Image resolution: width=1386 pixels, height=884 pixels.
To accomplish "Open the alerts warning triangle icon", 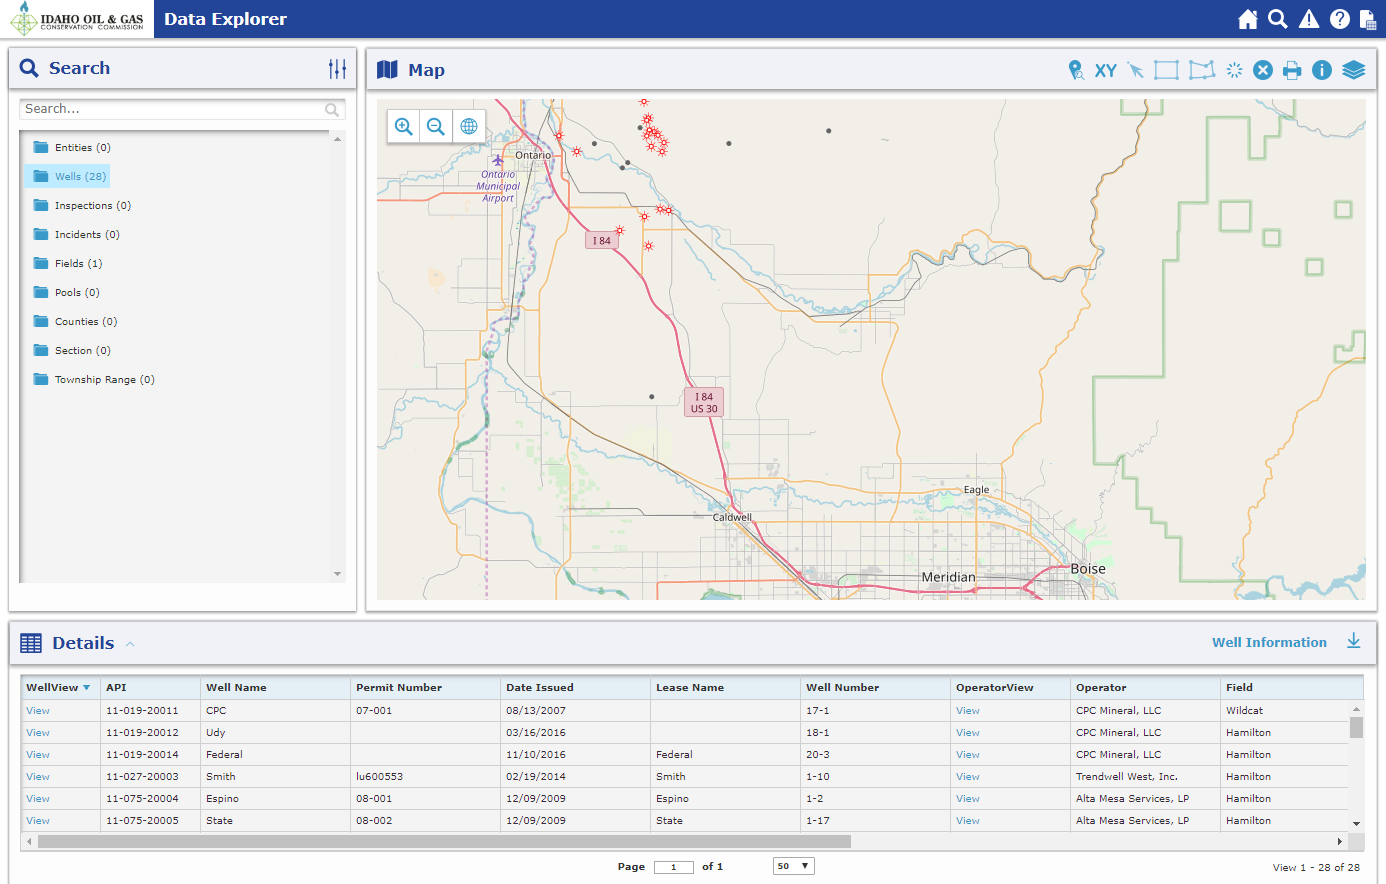I will coord(1309,18).
